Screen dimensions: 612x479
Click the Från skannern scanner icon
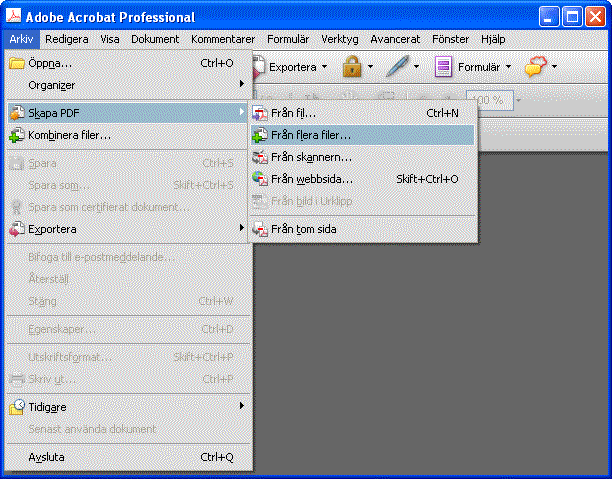260,157
